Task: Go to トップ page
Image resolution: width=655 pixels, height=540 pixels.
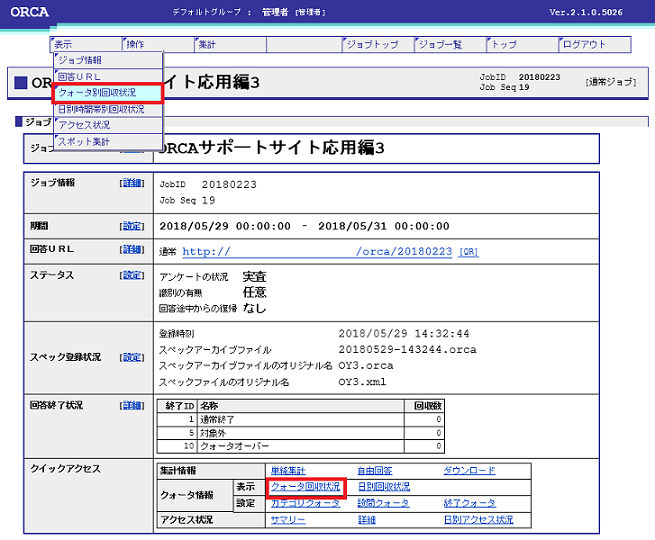Action: [x=523, y=44]
